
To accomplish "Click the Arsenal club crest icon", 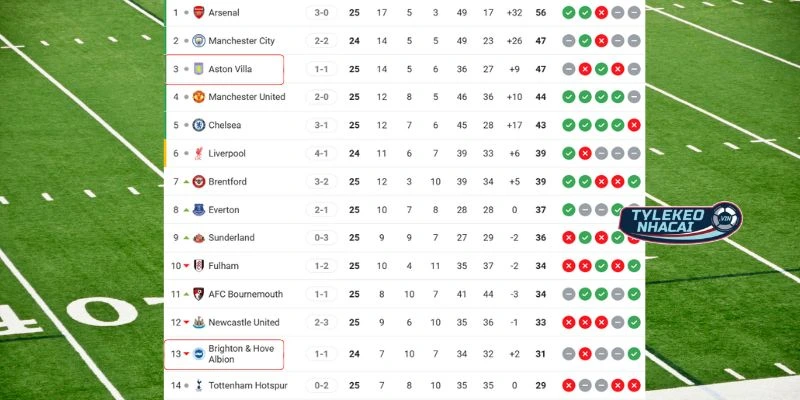I will click(x=198, y=13).
